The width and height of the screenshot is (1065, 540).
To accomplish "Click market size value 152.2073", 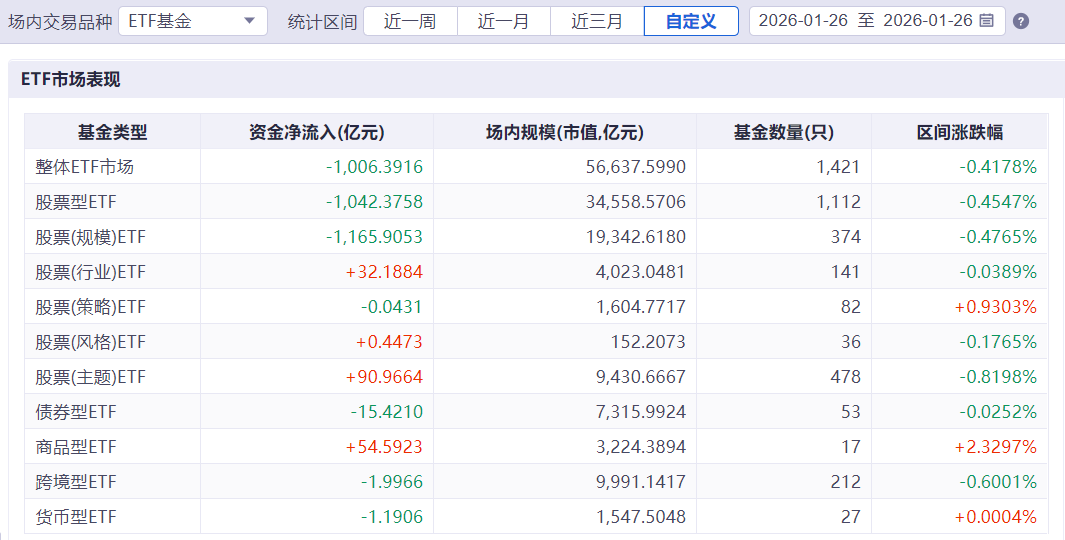I will [648, 342].
